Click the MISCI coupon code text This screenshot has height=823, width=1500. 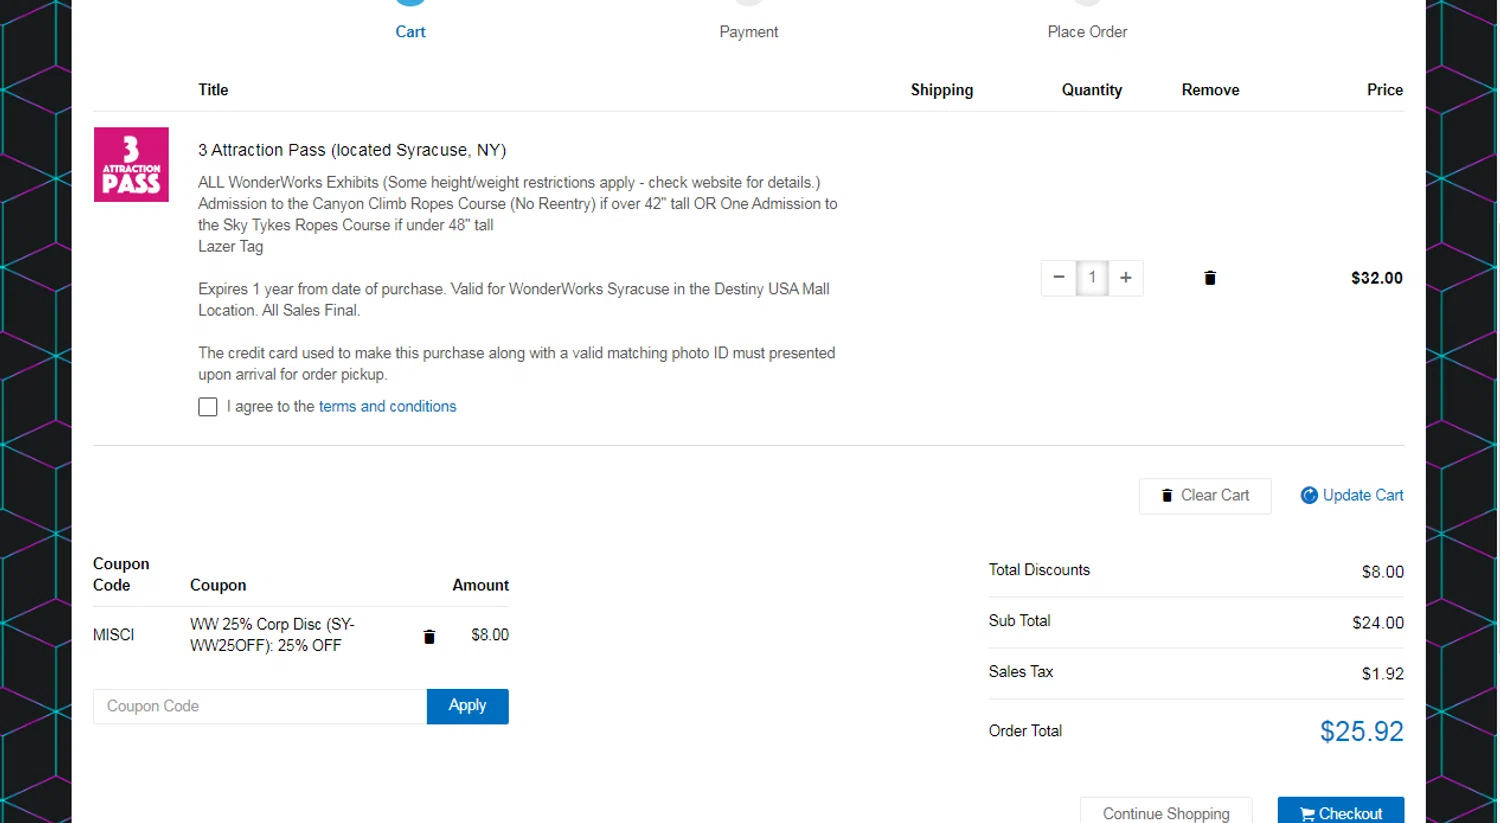[114, 635]
